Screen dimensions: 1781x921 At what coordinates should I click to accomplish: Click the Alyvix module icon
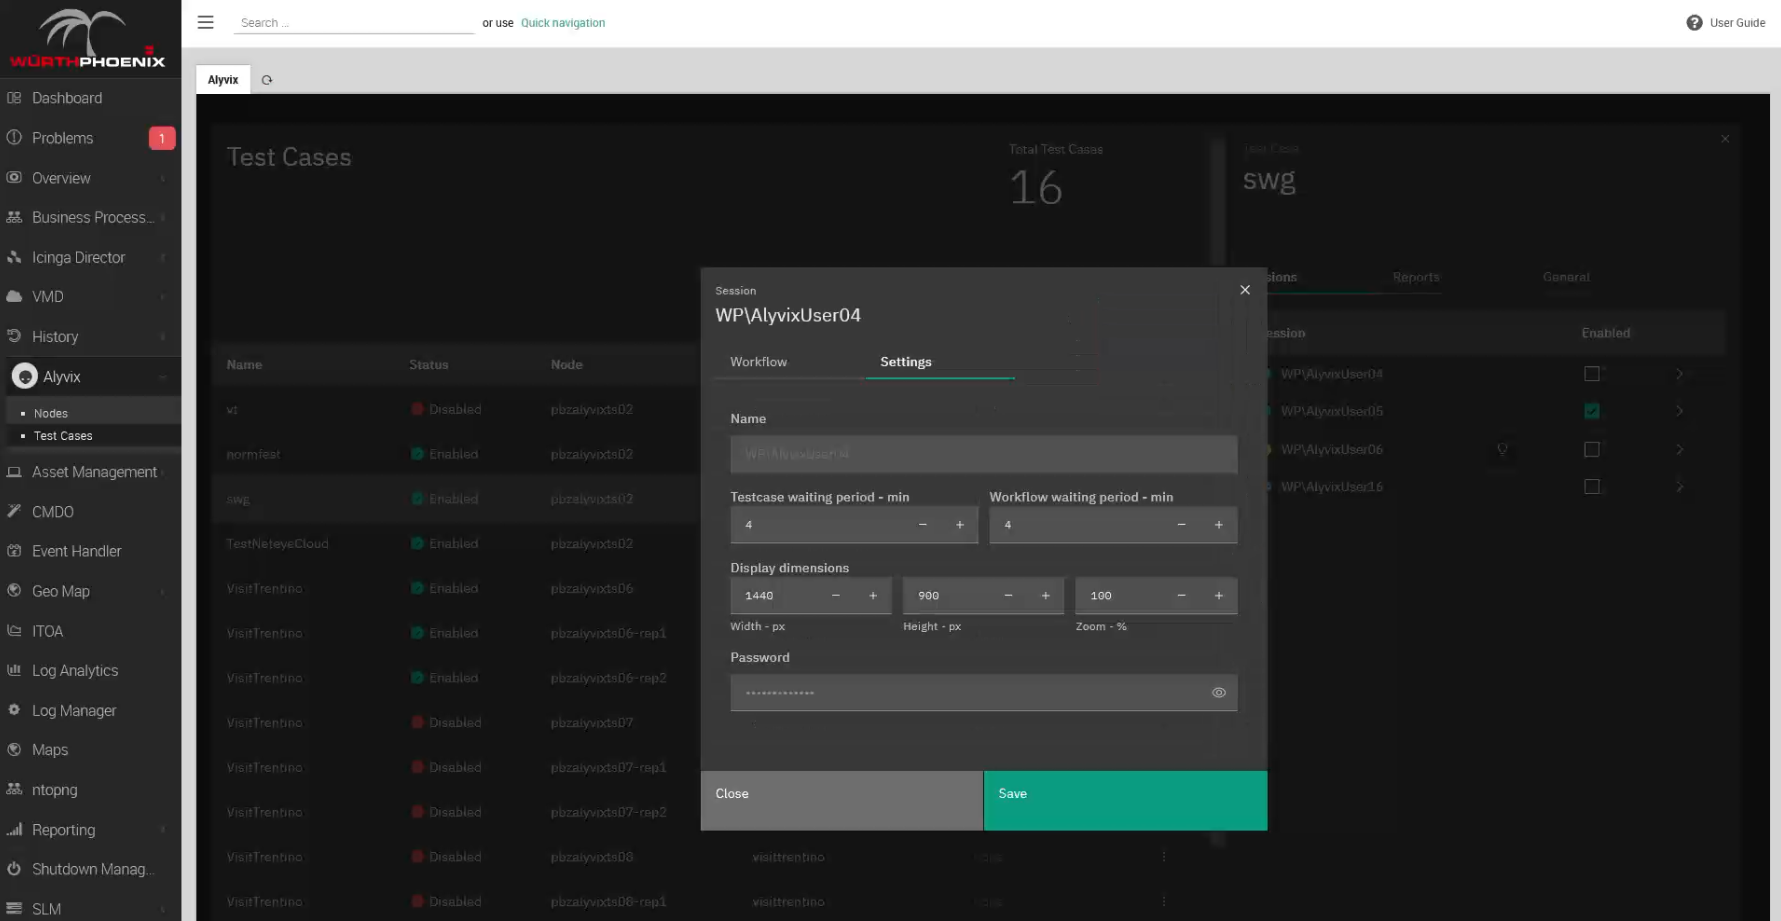(25, 377)
